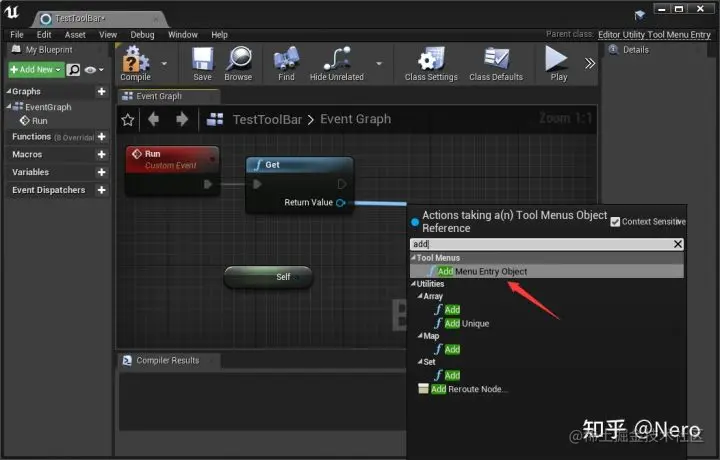Screen dimensions: 720x460
Task: Collapse Array subcategory
Action: click(420, 296)
